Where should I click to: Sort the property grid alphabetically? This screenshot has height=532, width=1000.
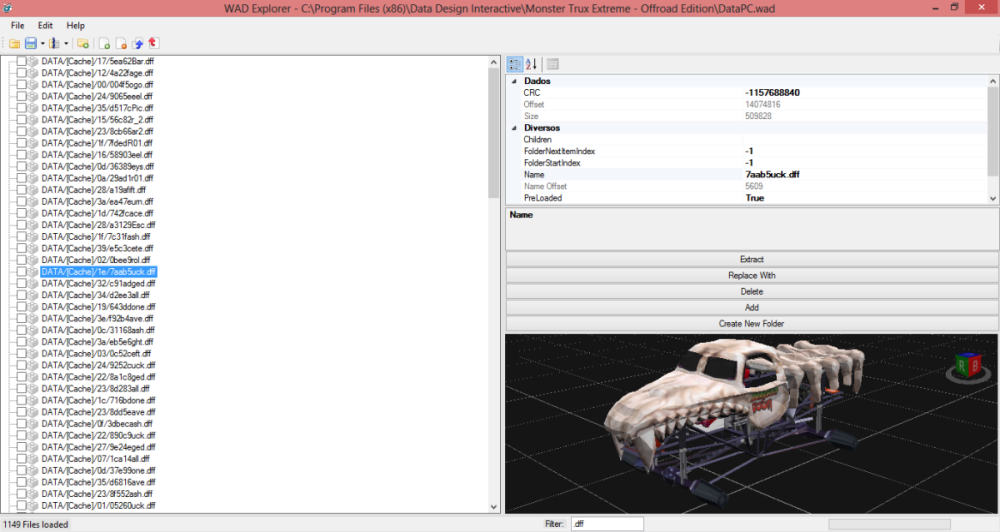pyautogui.click(x=531, y=64)
